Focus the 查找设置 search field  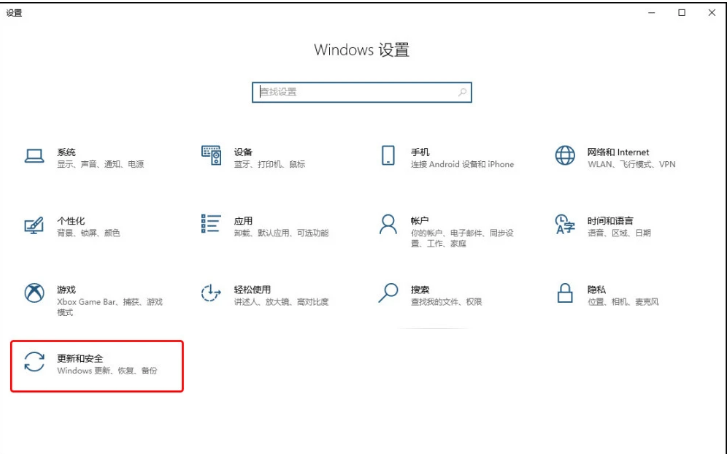click(355, 92)
